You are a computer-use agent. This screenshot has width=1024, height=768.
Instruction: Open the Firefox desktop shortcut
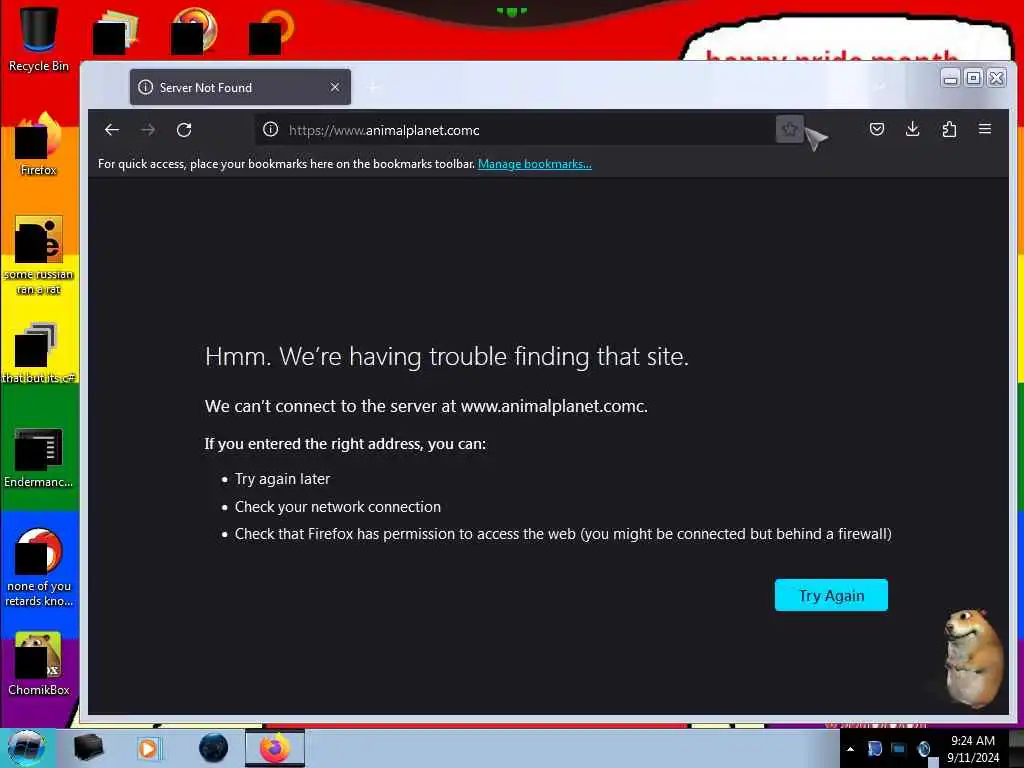coord(39,144)
